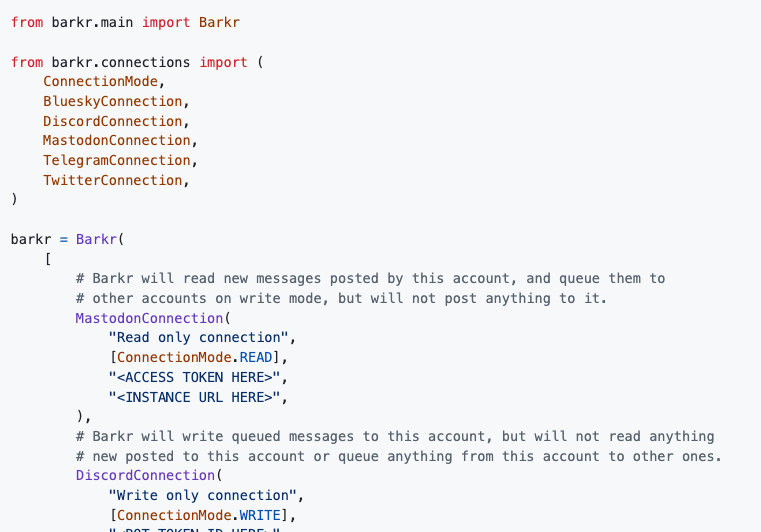Screen dimensions: 761x532
Task: Click the ConnectionMode.READ constant
Action: (x=194, y=357)
